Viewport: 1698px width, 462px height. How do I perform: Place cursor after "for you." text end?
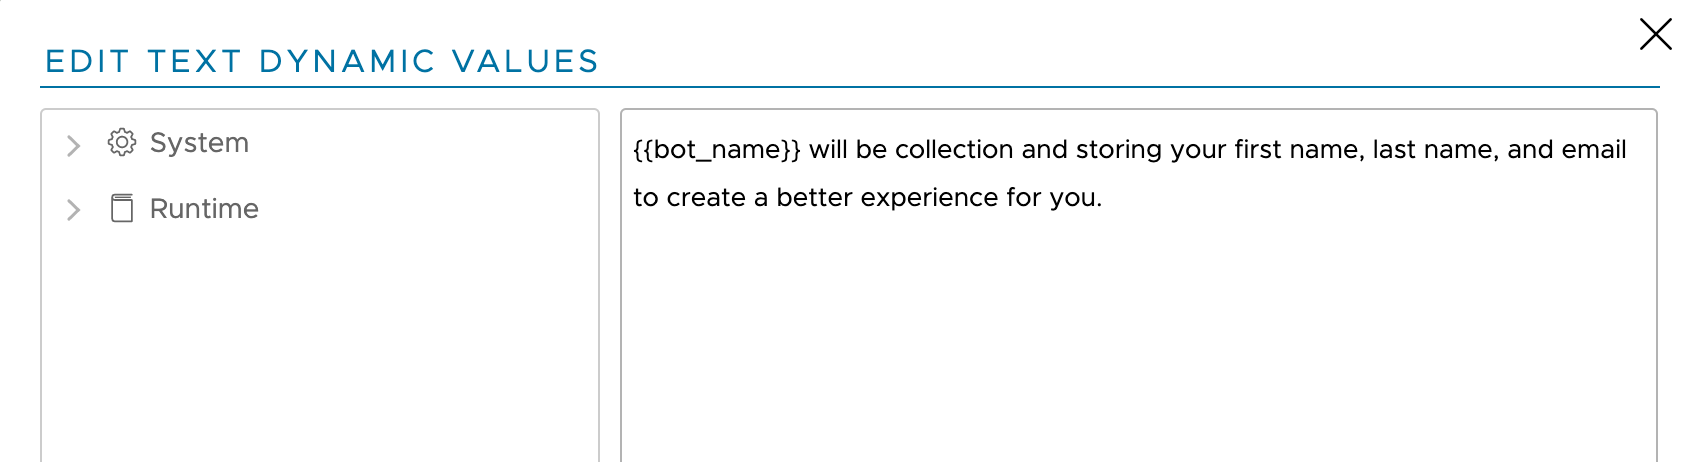tap(1103, 198)
